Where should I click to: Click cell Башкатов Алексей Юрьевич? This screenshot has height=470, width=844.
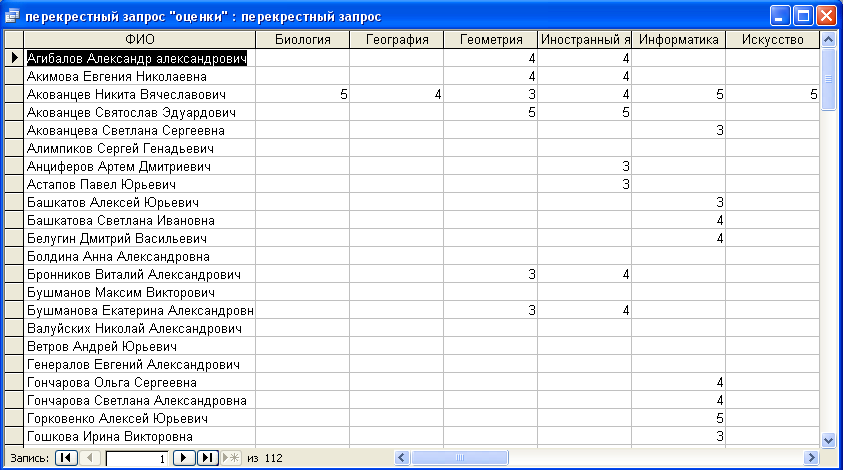click(139, 202)
